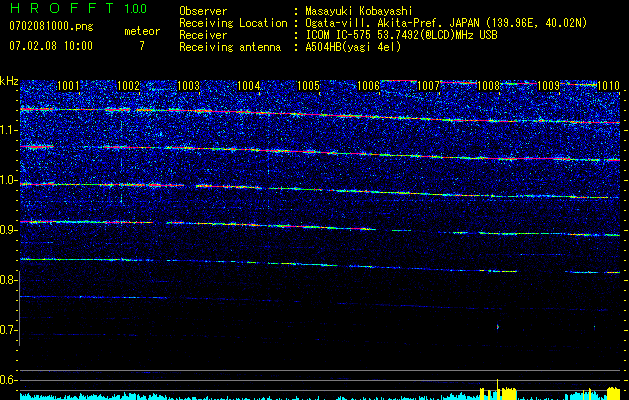Click the kHz axis unit label

(9, 81)
